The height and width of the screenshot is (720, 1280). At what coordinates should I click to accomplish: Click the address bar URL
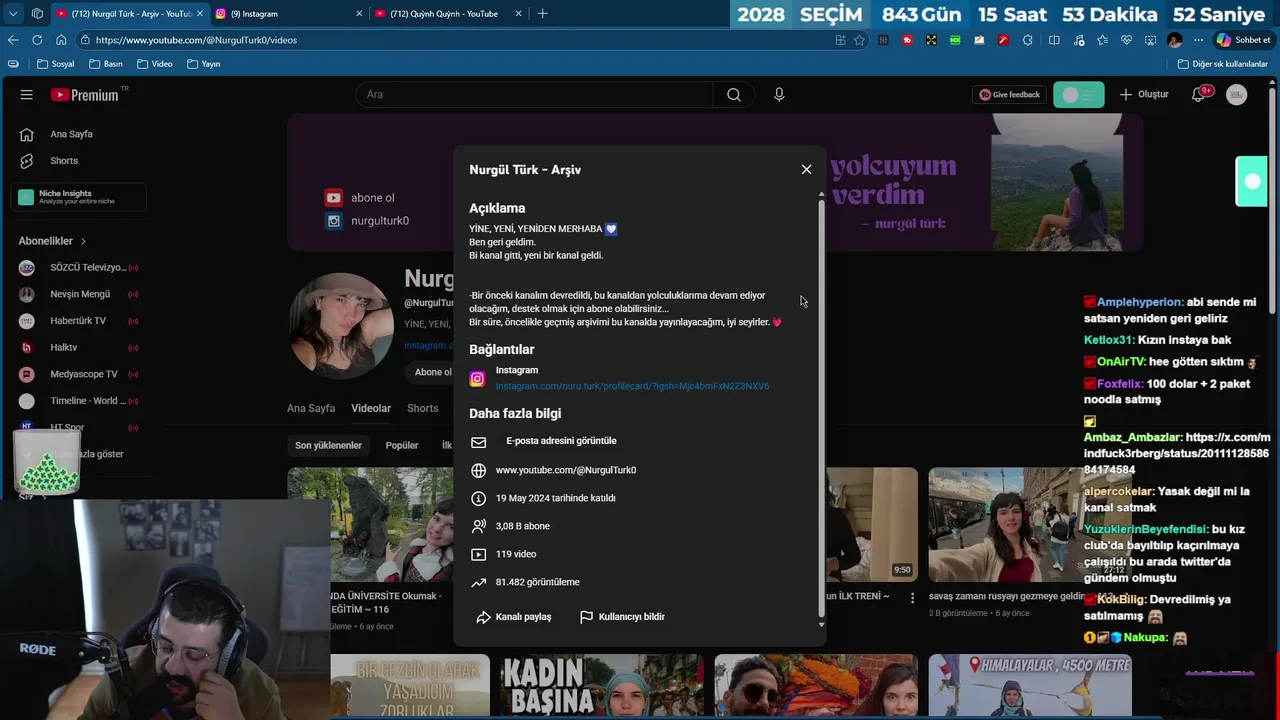point(196,40)
